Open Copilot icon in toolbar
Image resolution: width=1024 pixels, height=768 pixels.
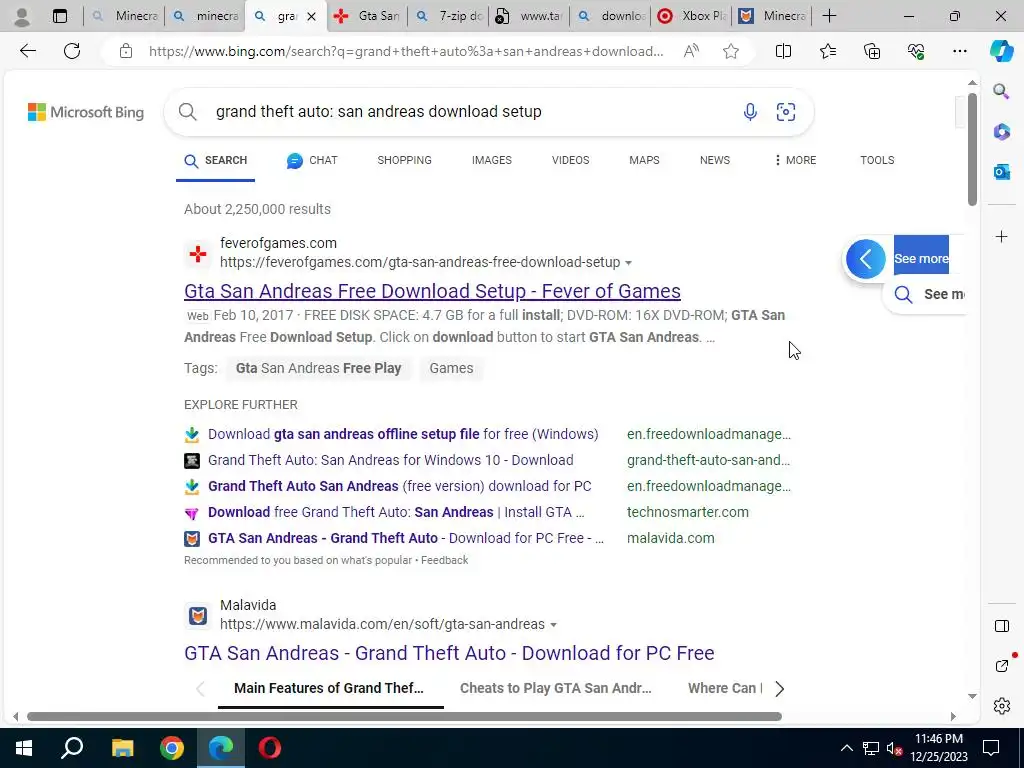click(1001, 51)
